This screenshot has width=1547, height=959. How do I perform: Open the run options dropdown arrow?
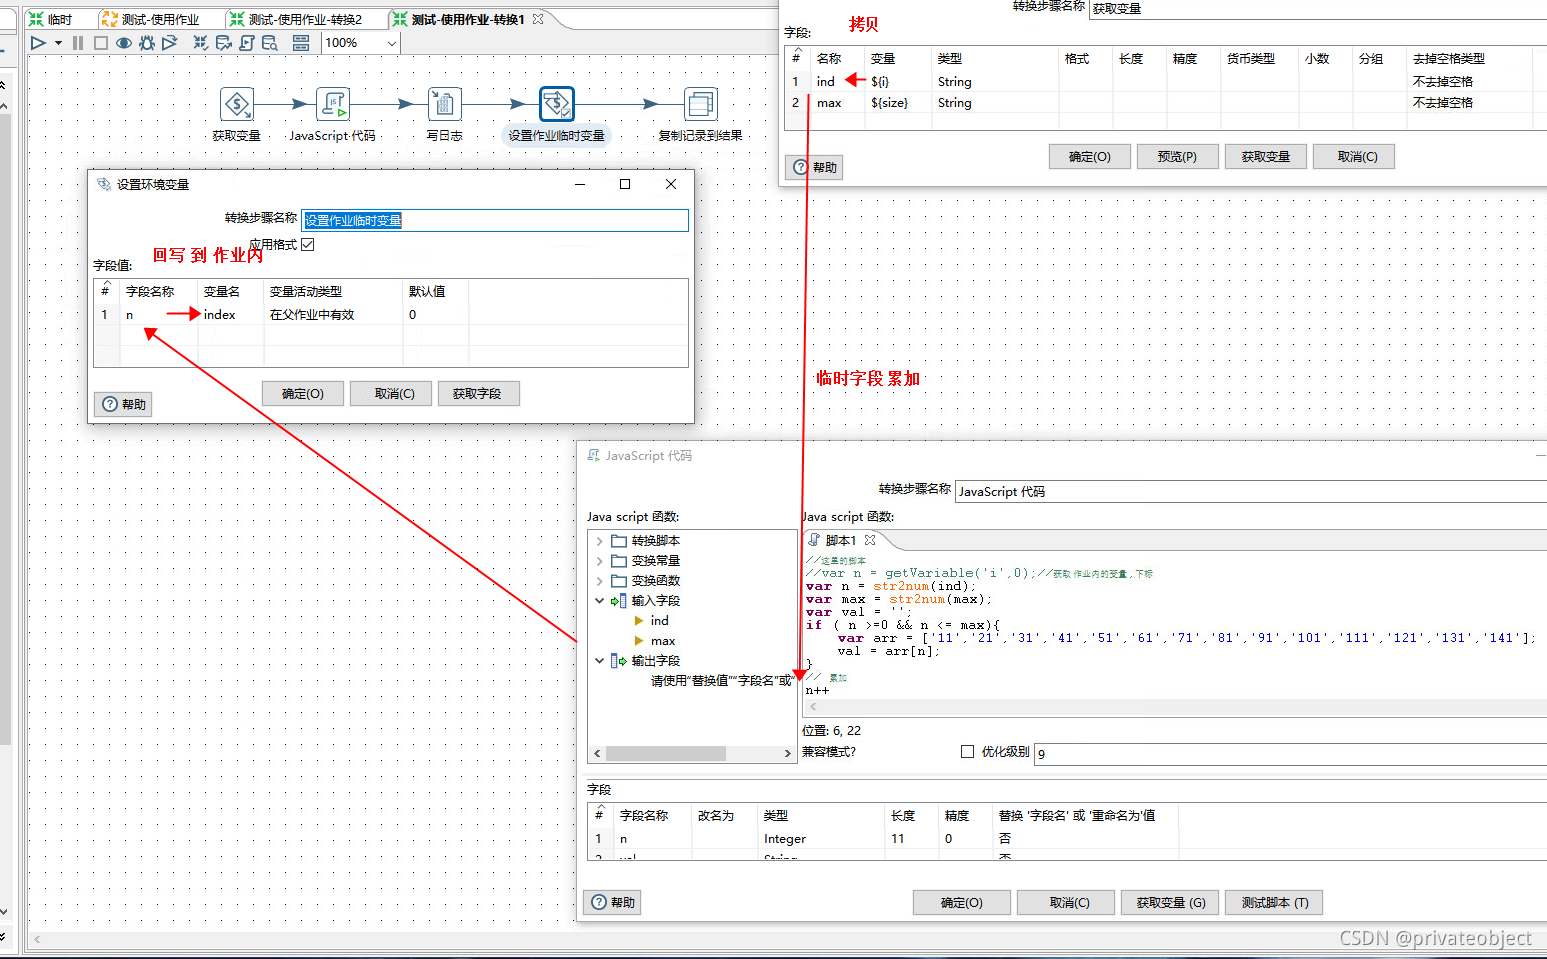click(58, 43)
